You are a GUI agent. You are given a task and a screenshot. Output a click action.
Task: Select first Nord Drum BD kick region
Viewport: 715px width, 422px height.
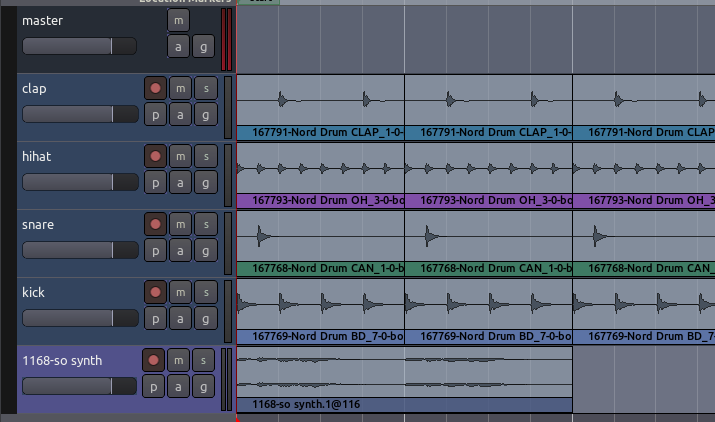point(321,311)
